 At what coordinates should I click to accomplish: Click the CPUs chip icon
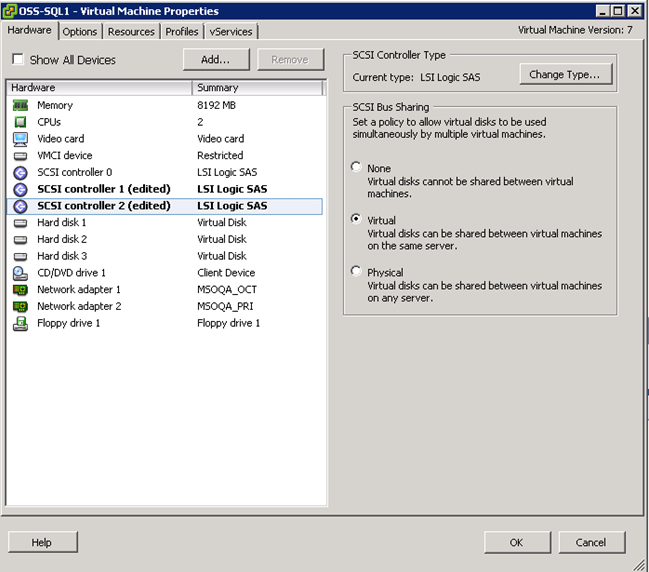[x=20, y=122]
